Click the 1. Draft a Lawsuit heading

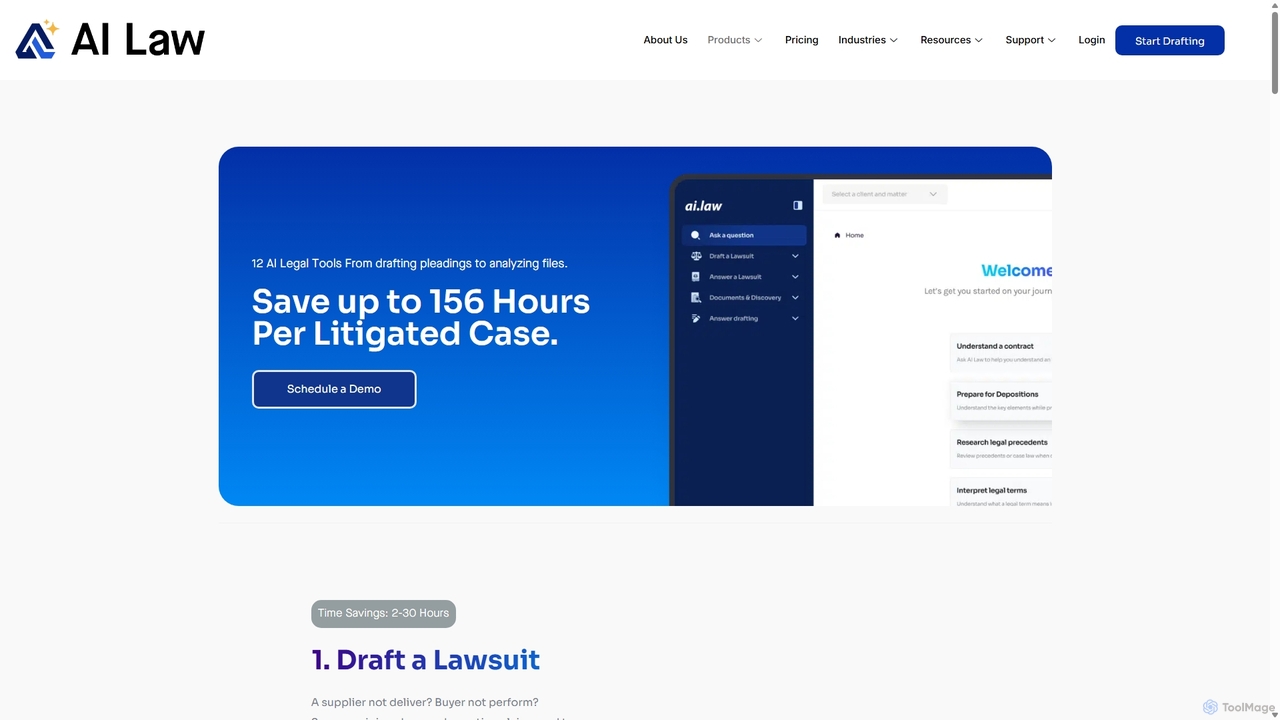pyautogui.click(x=425, y=660)
